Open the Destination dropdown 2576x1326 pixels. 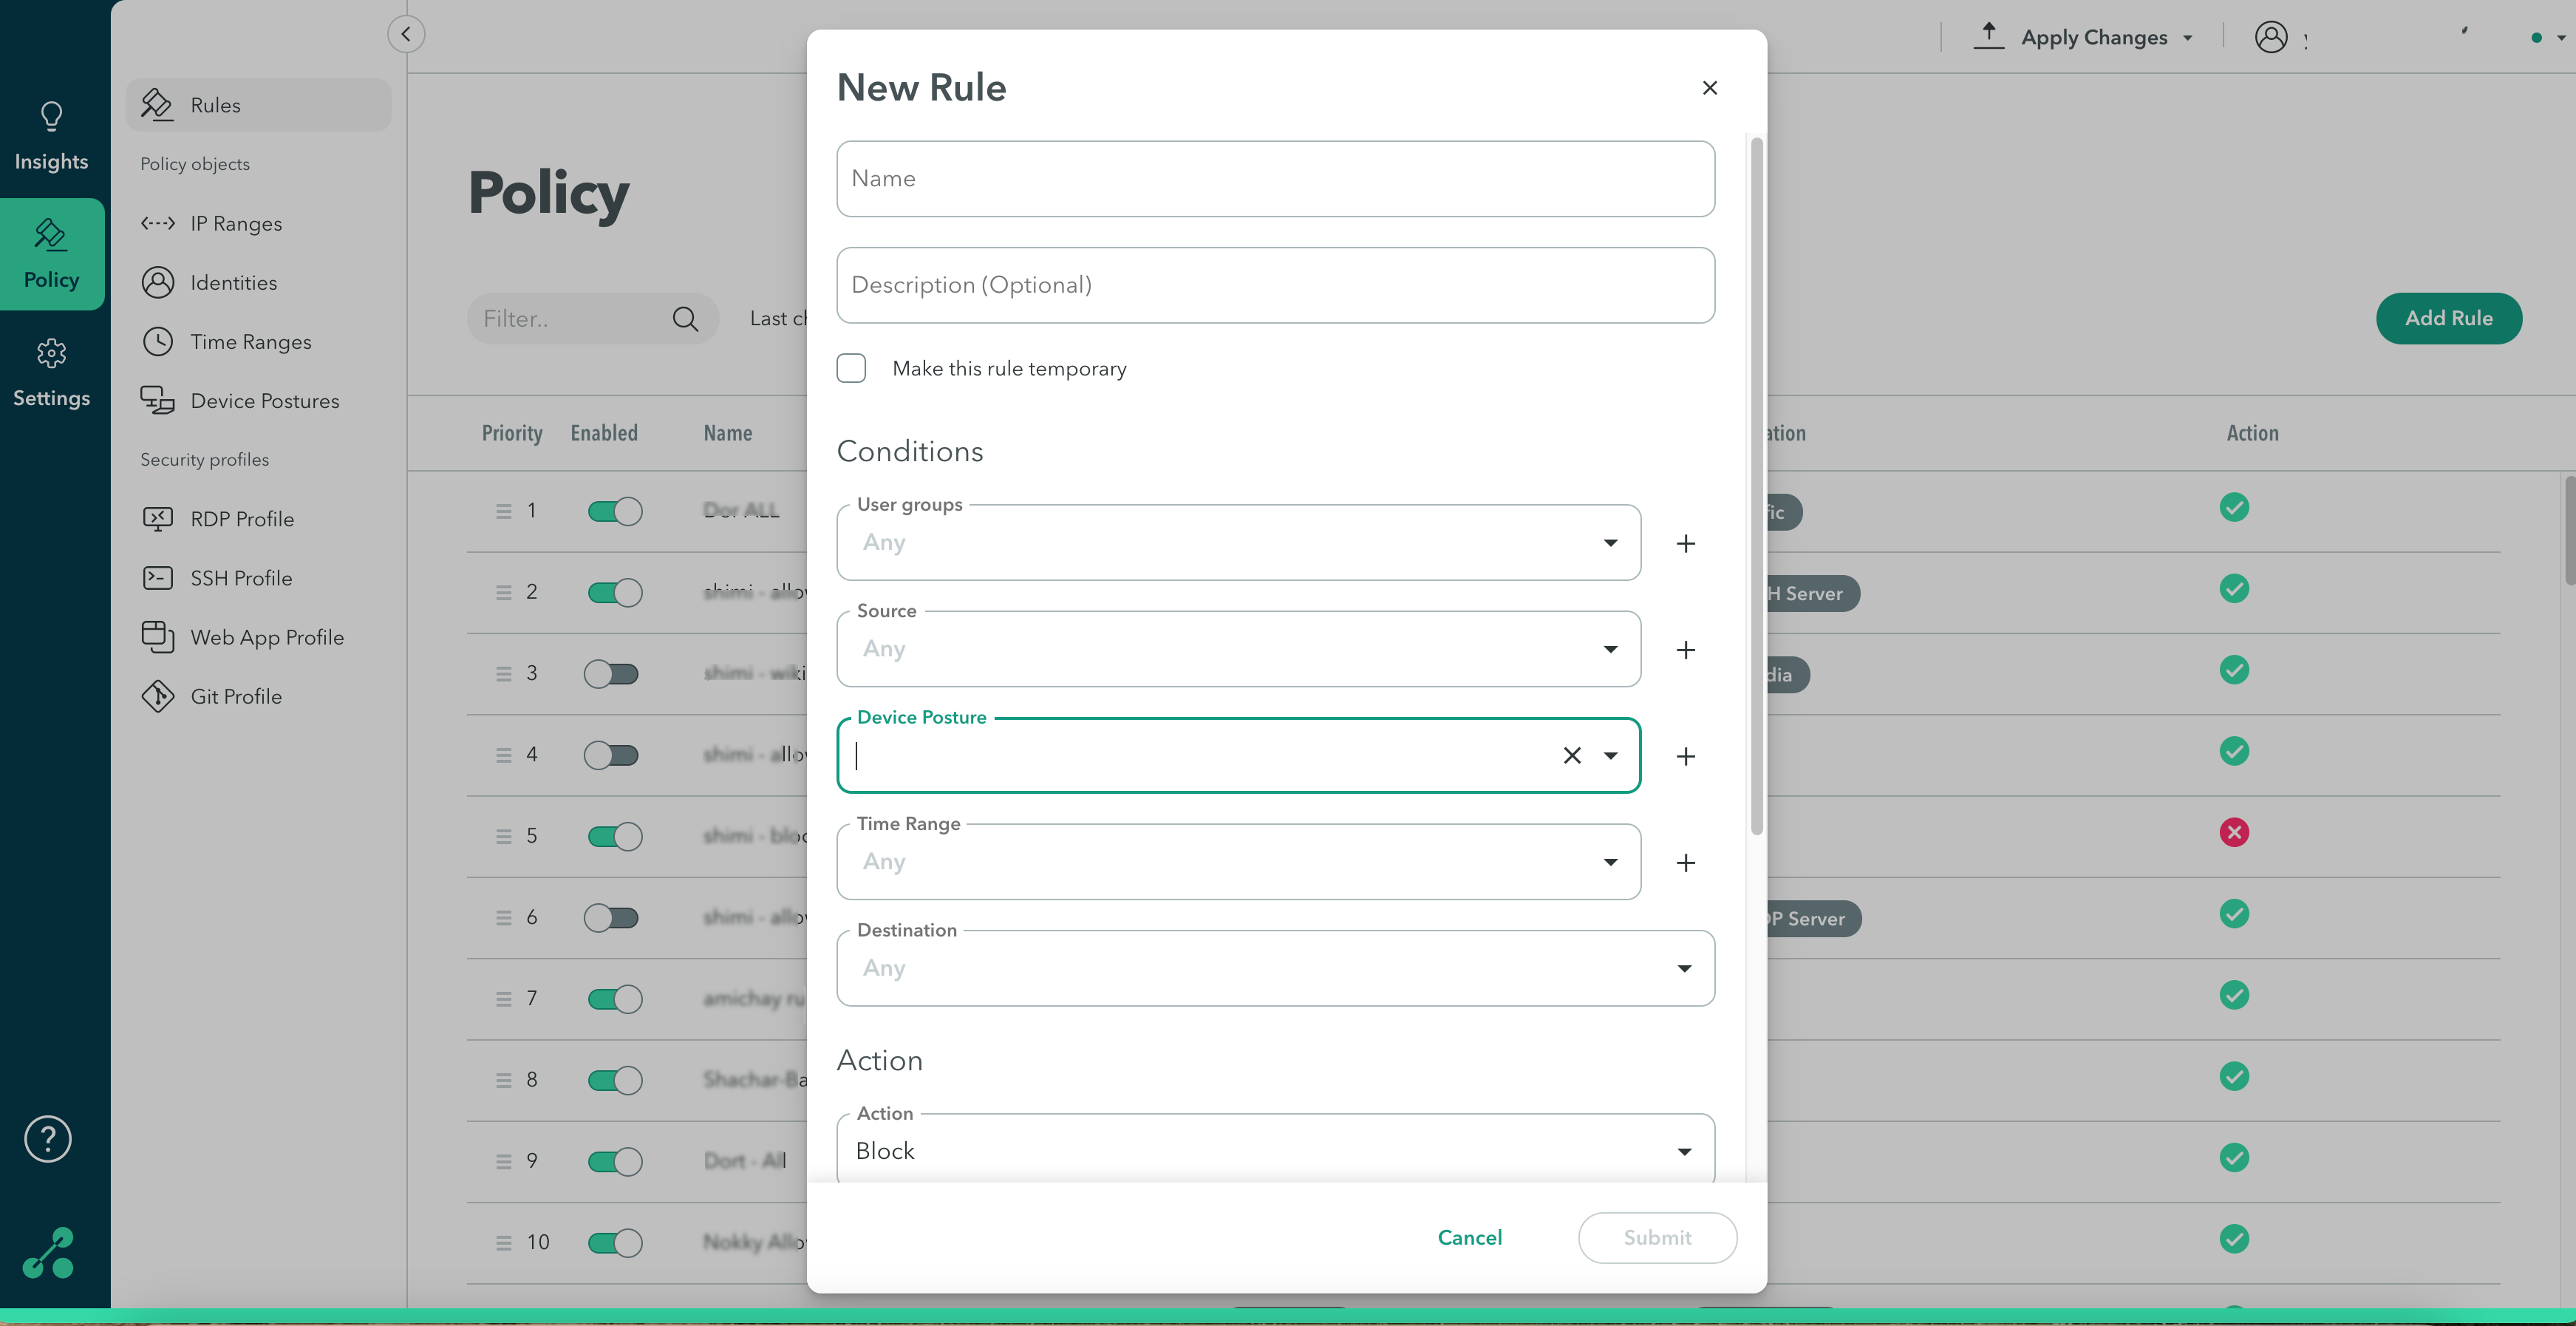point(1684,968)
